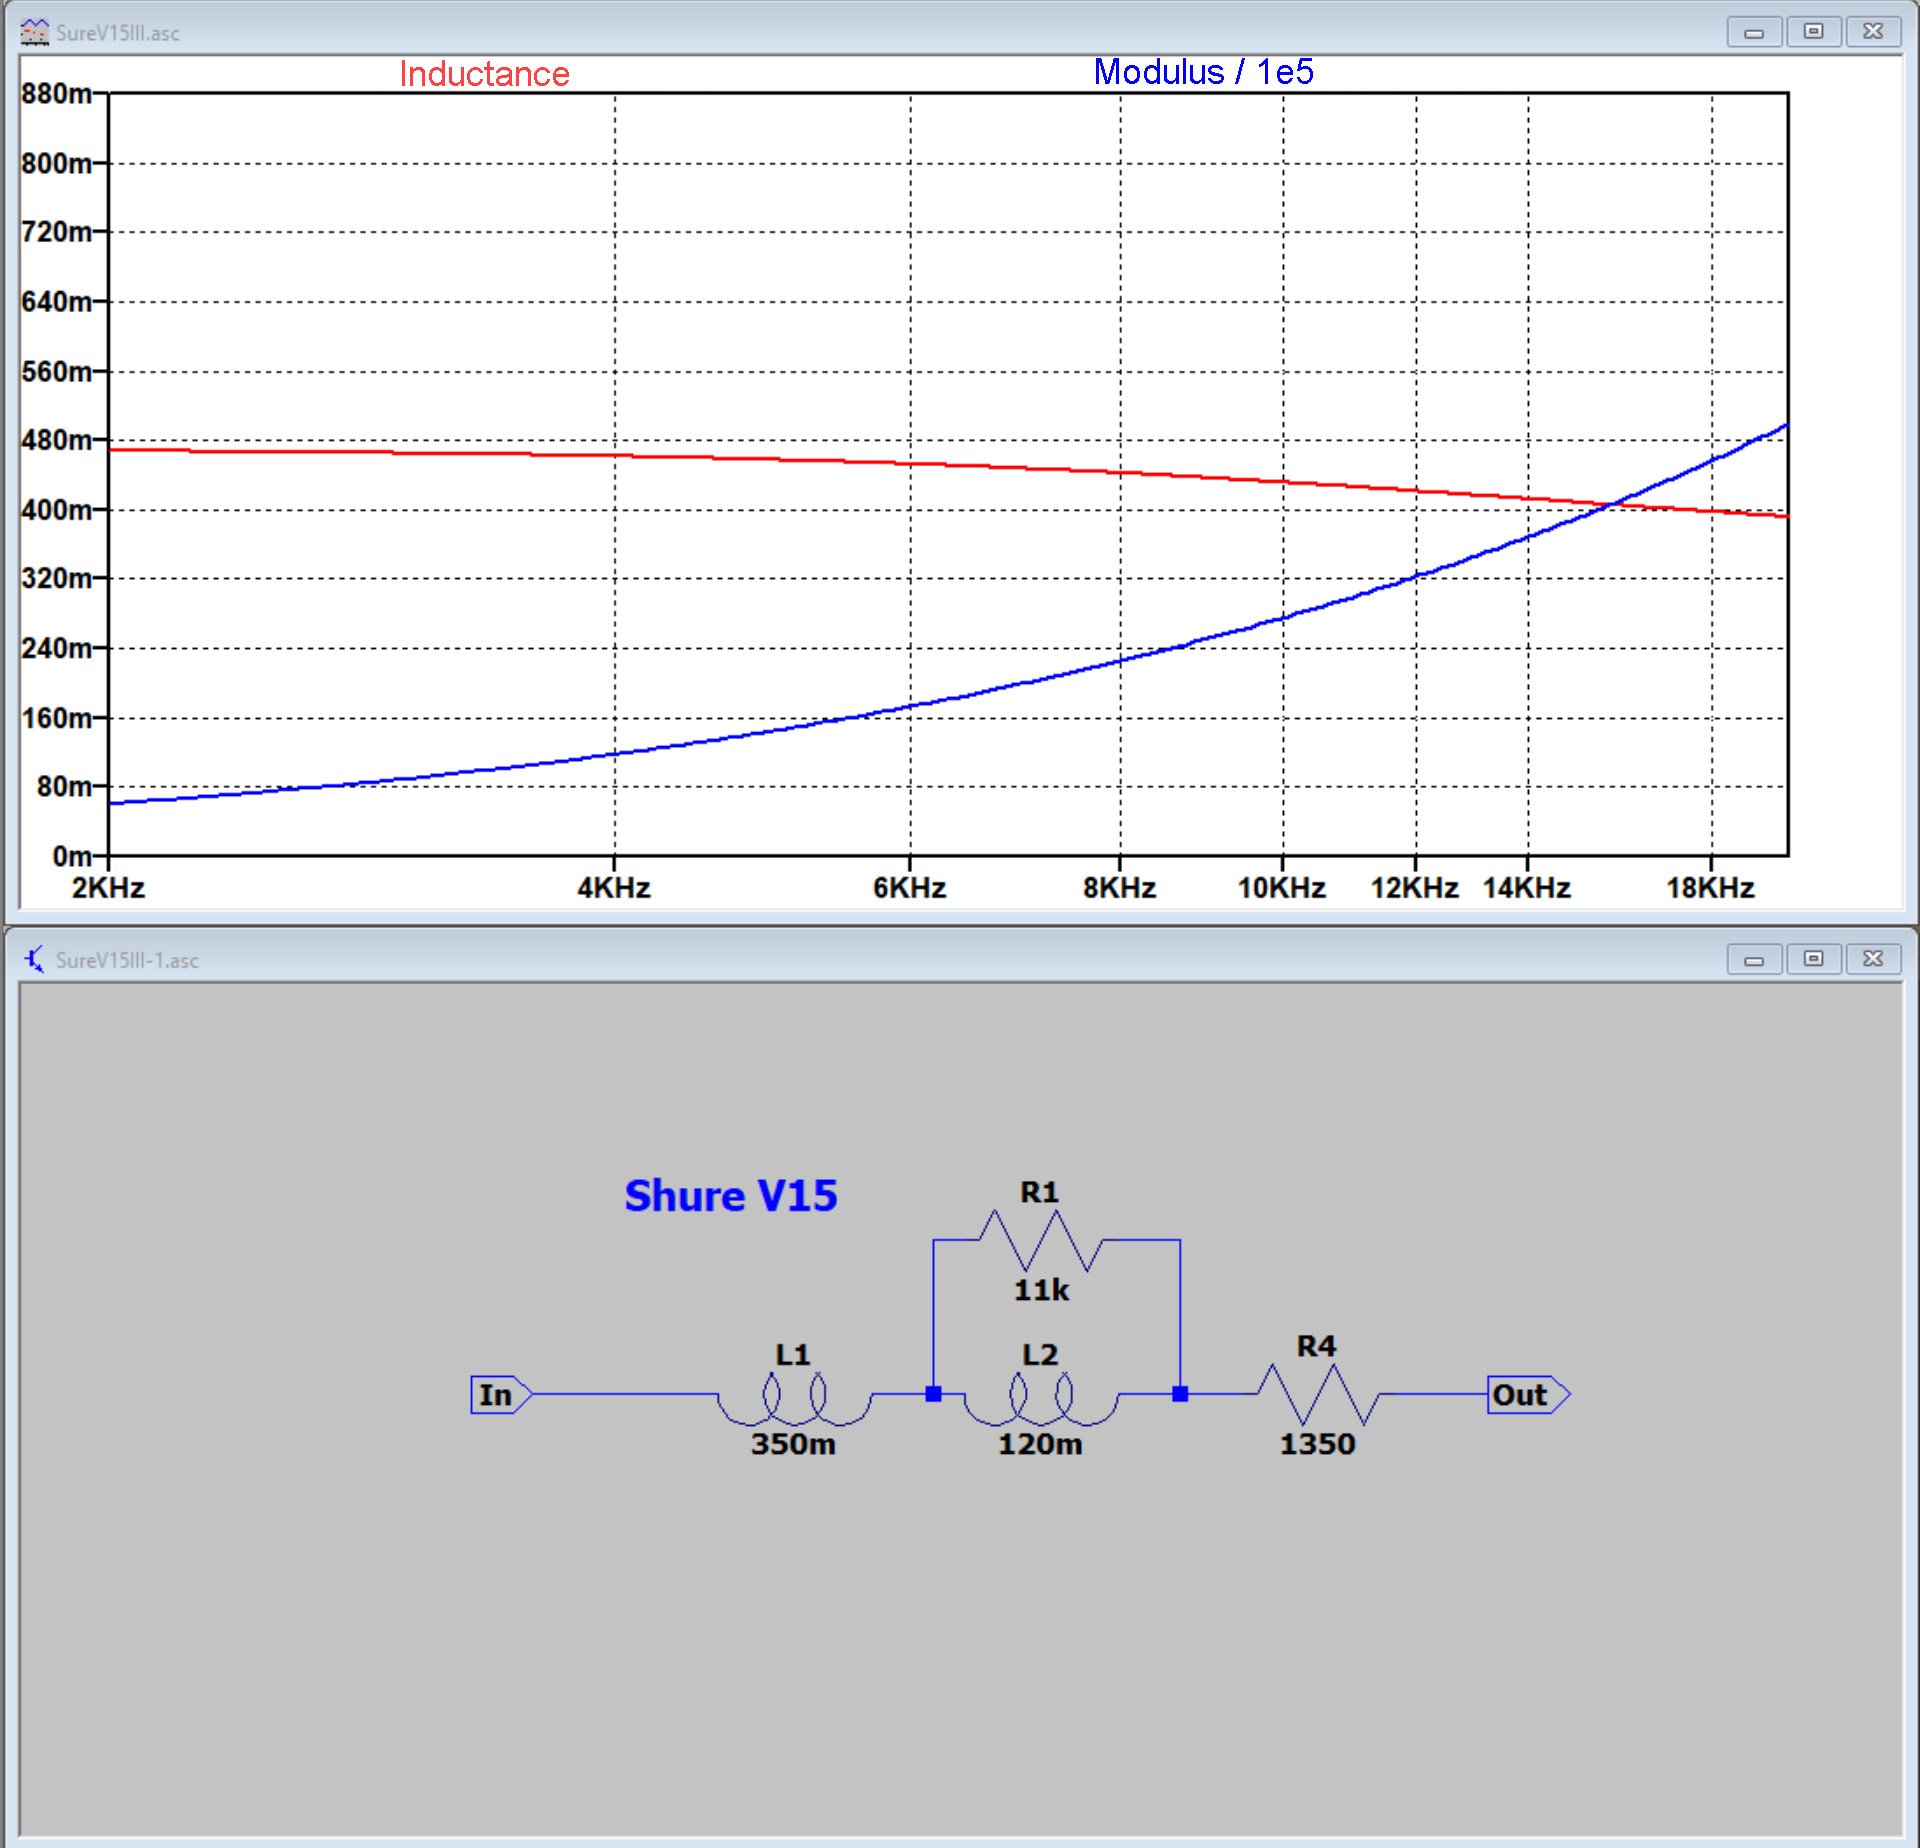Click the 480m vertical axis label
Image resolution: width=1920 pixels, height=1848 pixels.
tap(57, 440)
